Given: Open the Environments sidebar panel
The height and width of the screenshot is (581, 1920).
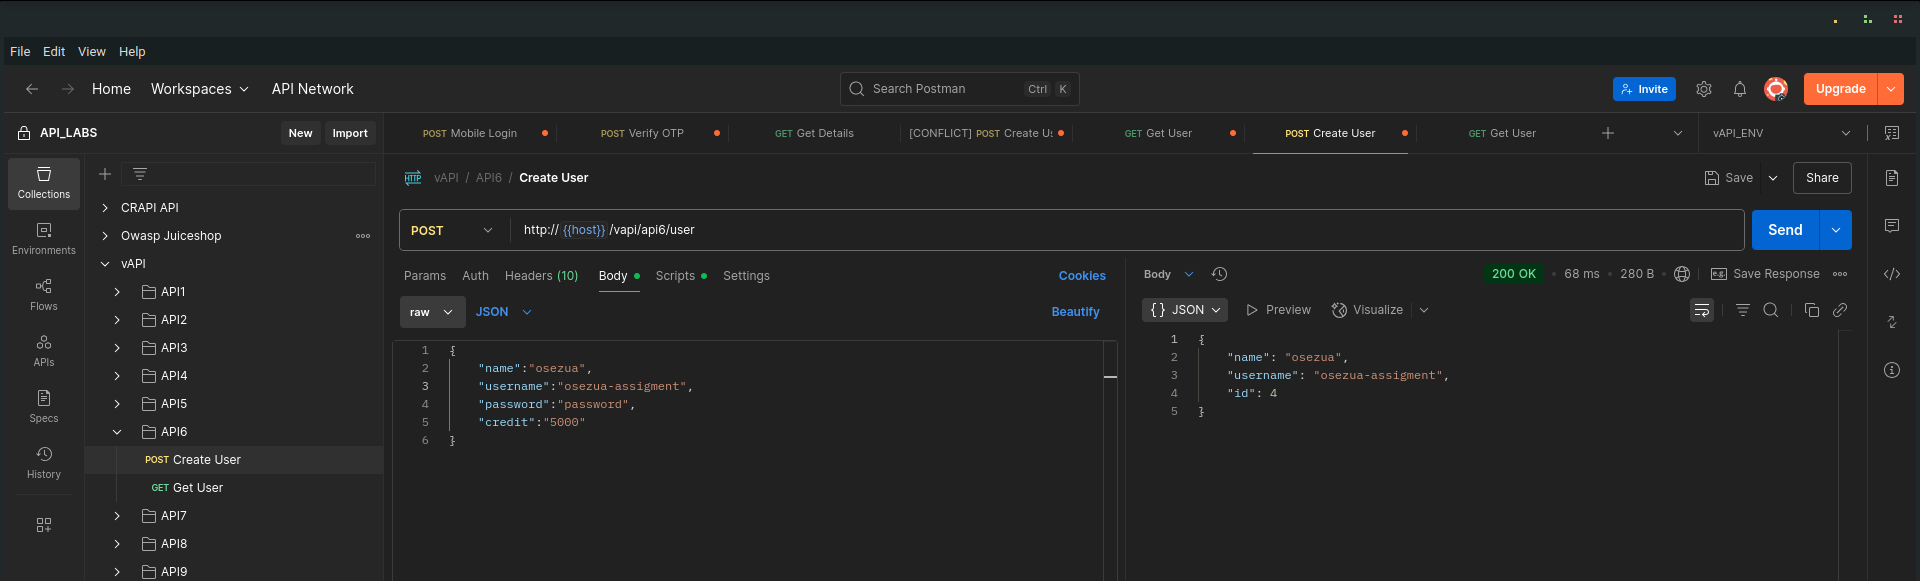Looking at the screenshot, I should coord(44,239).
